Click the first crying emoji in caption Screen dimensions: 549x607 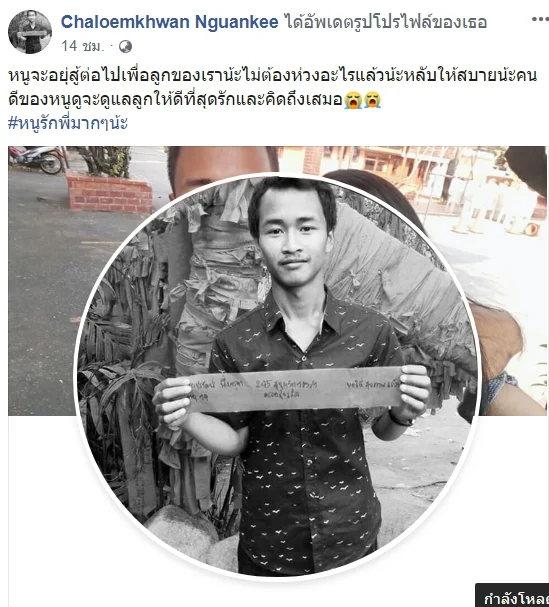353,100
